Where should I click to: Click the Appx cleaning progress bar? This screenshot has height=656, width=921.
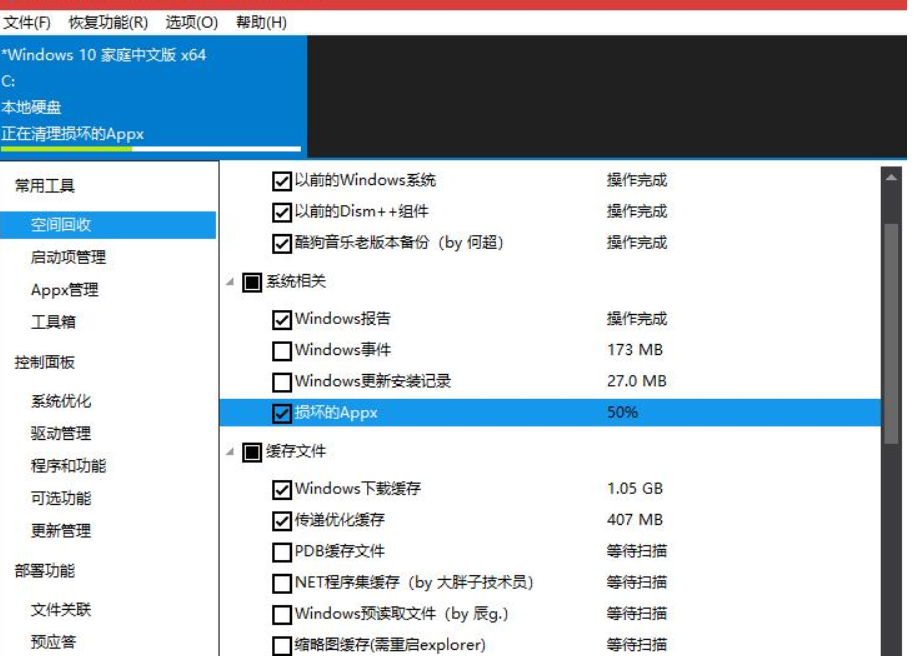[150, 149]
